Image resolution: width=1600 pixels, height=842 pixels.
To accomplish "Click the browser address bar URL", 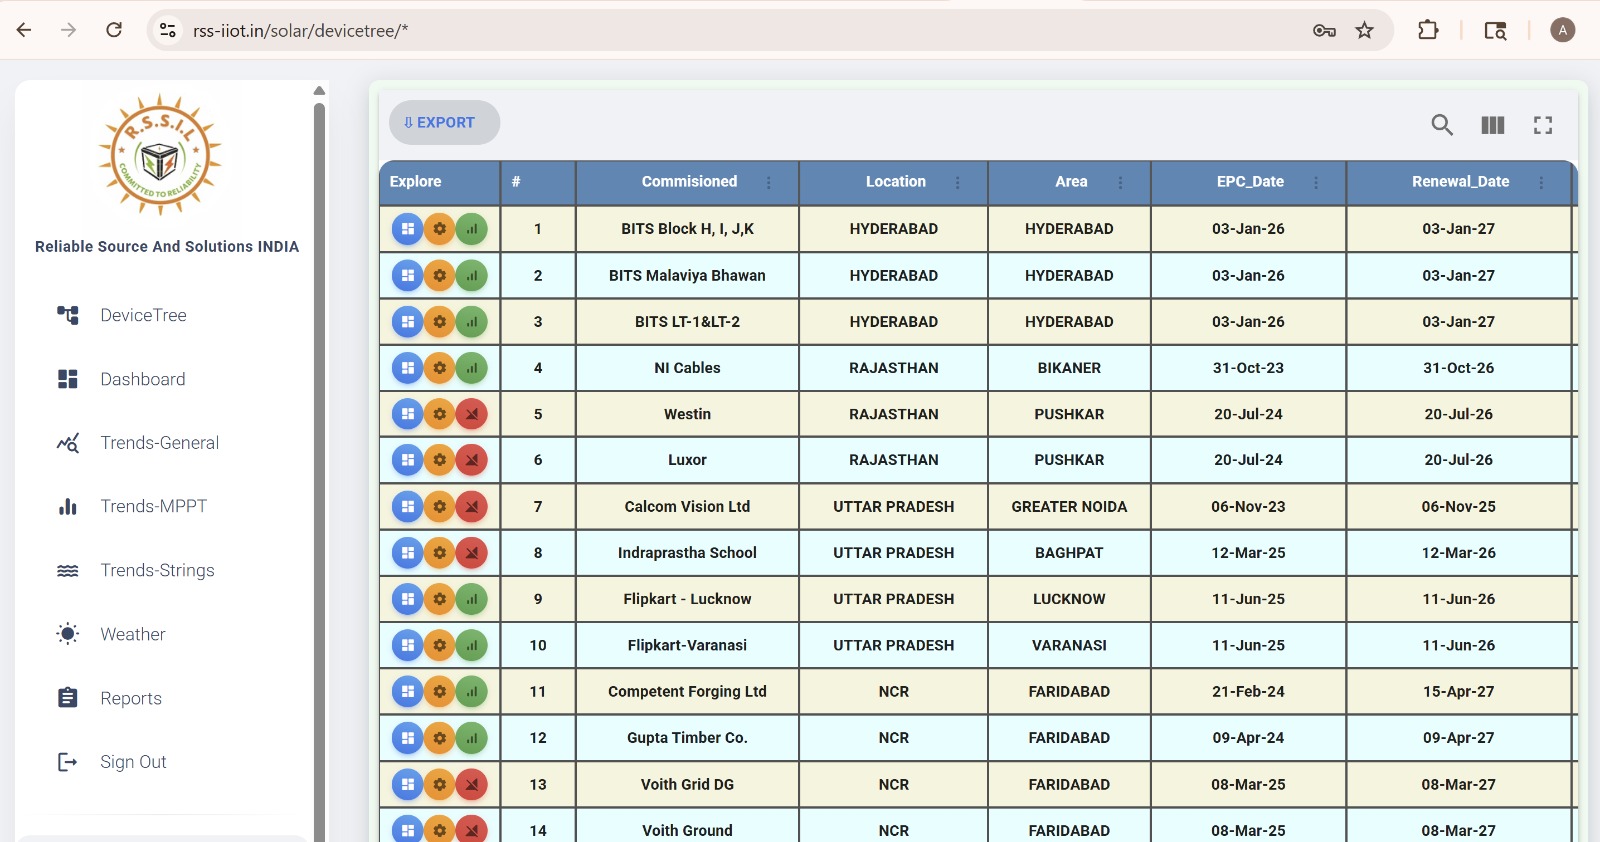I will pos(300,30).
